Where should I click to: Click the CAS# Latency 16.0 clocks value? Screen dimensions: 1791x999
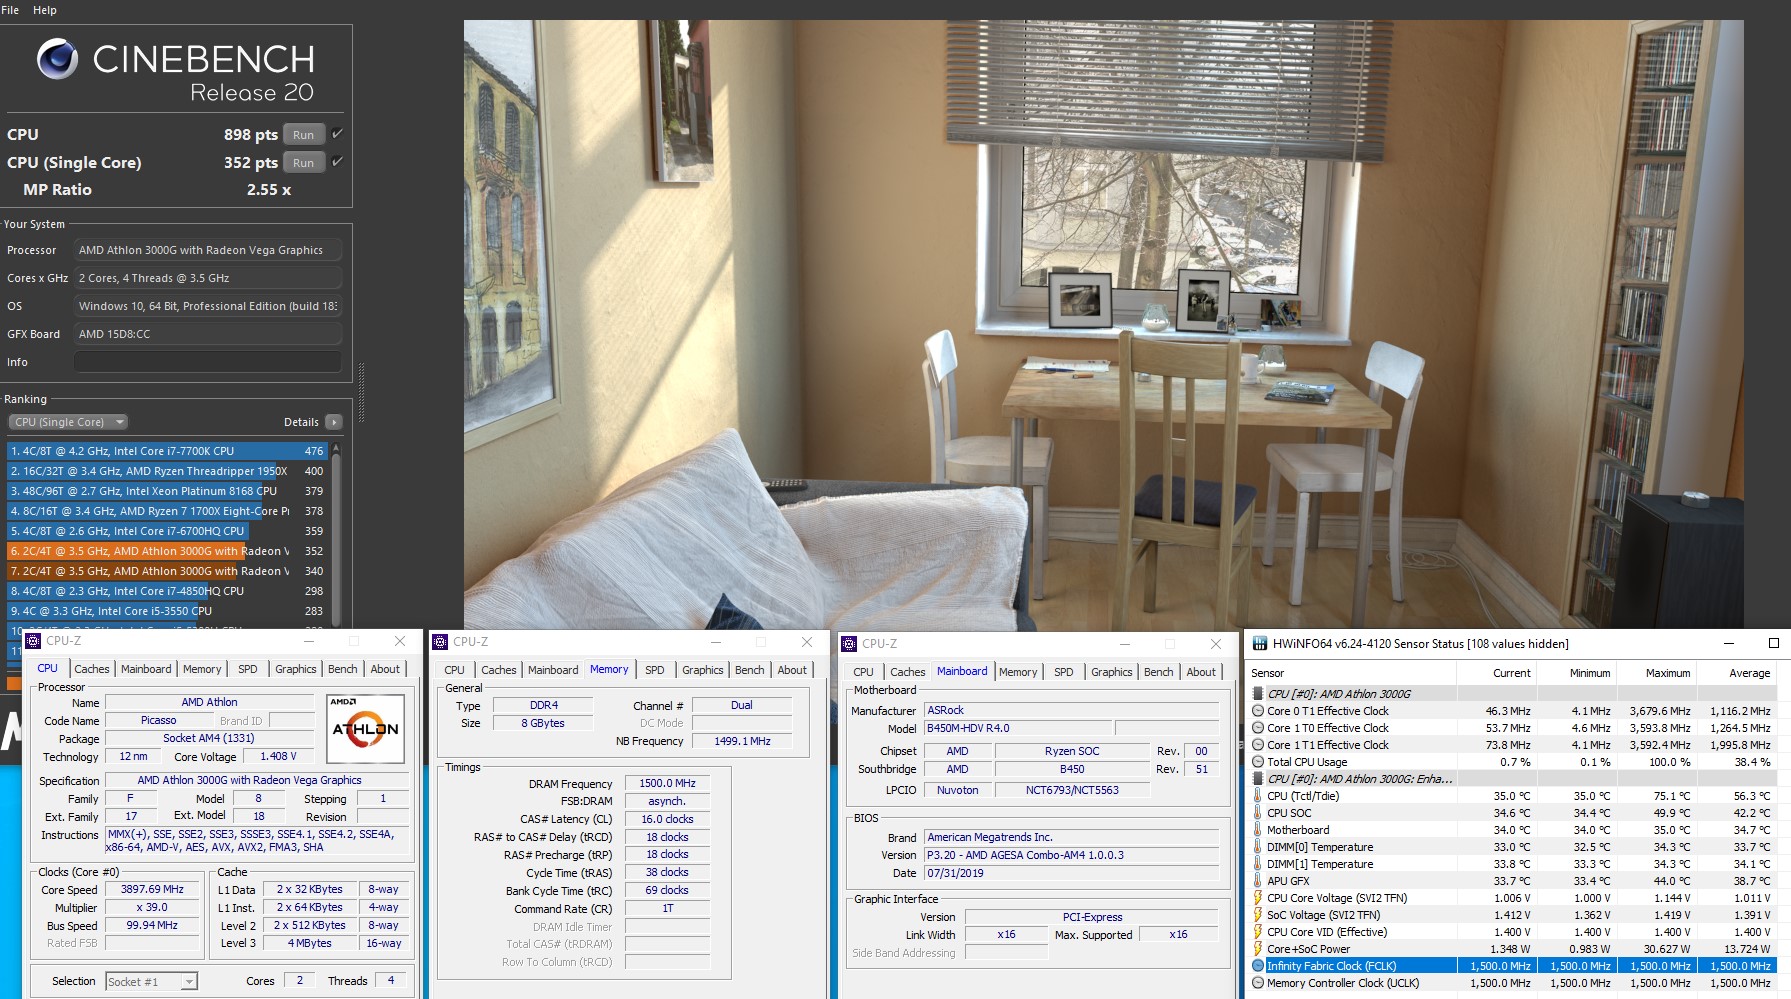(667, 819)
